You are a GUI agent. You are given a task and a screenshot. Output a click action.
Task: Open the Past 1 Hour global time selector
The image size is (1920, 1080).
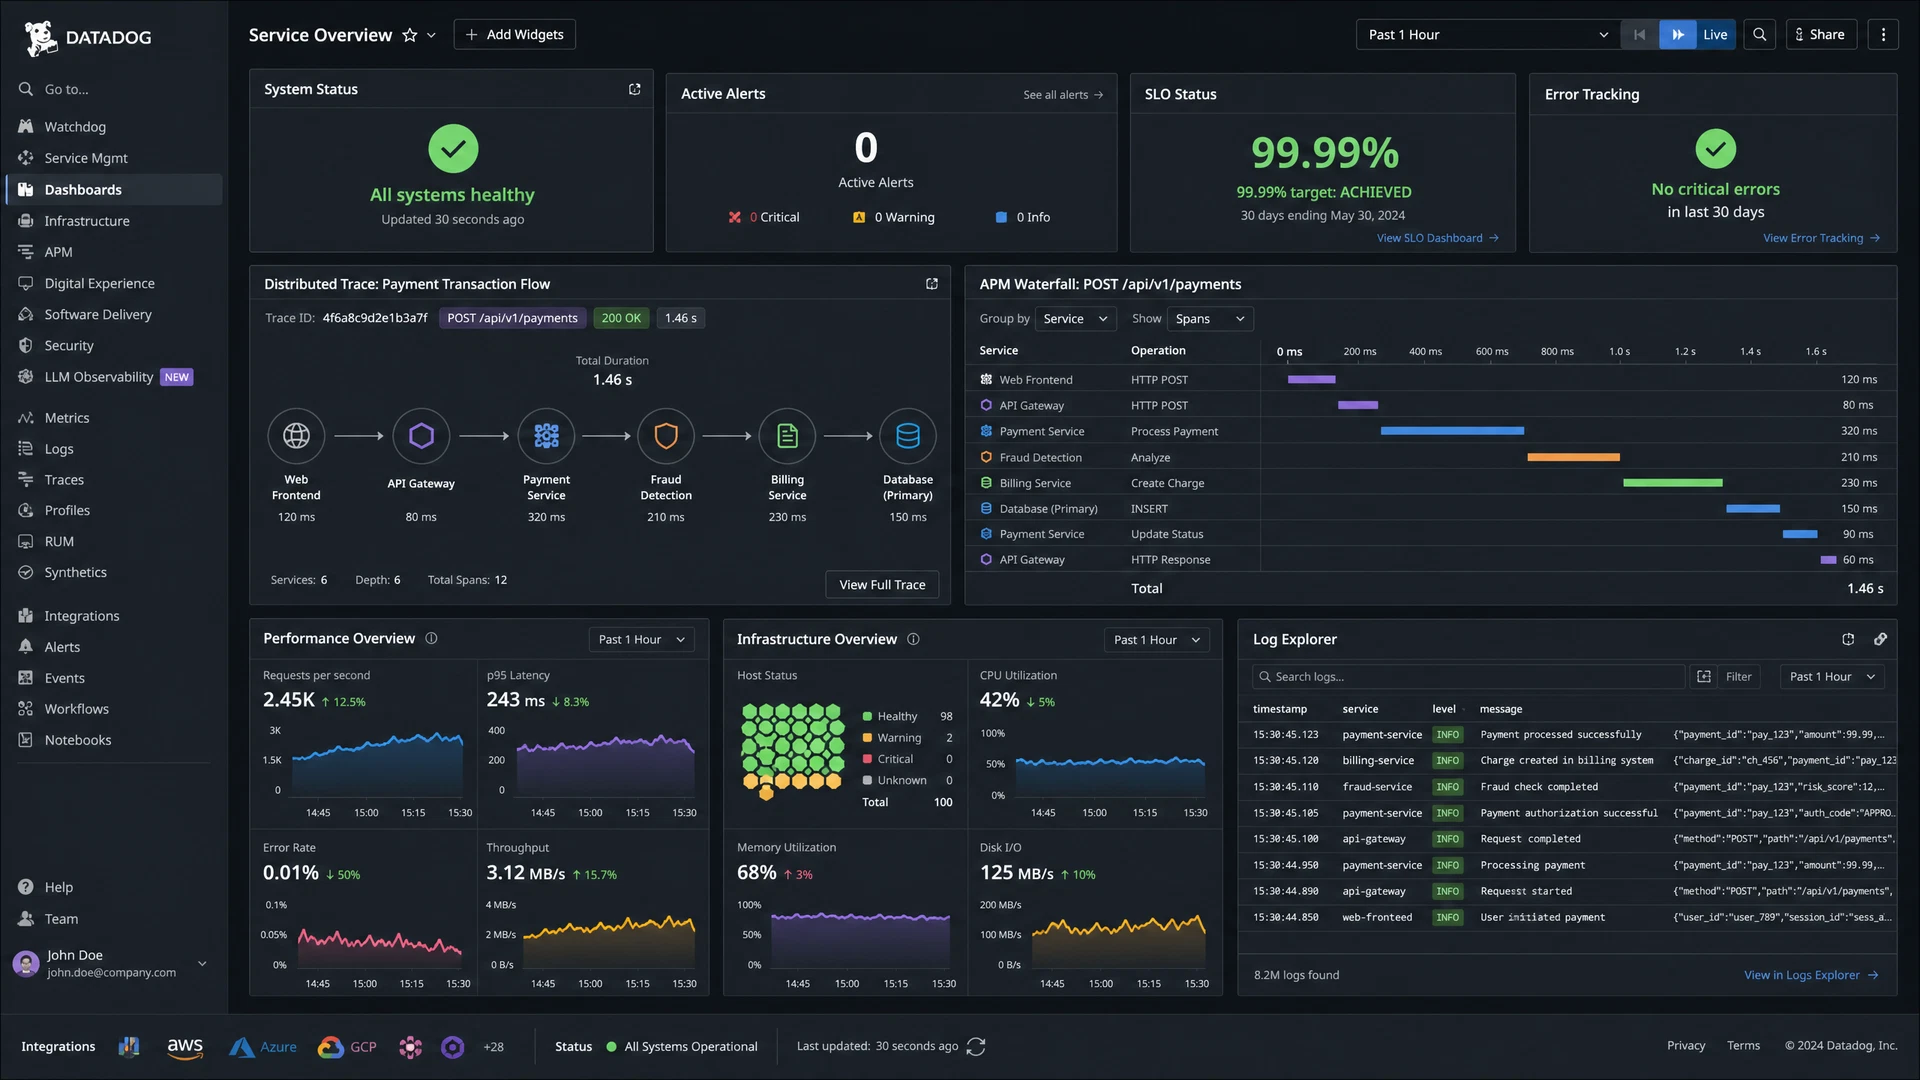click(x=1487, y=35)
